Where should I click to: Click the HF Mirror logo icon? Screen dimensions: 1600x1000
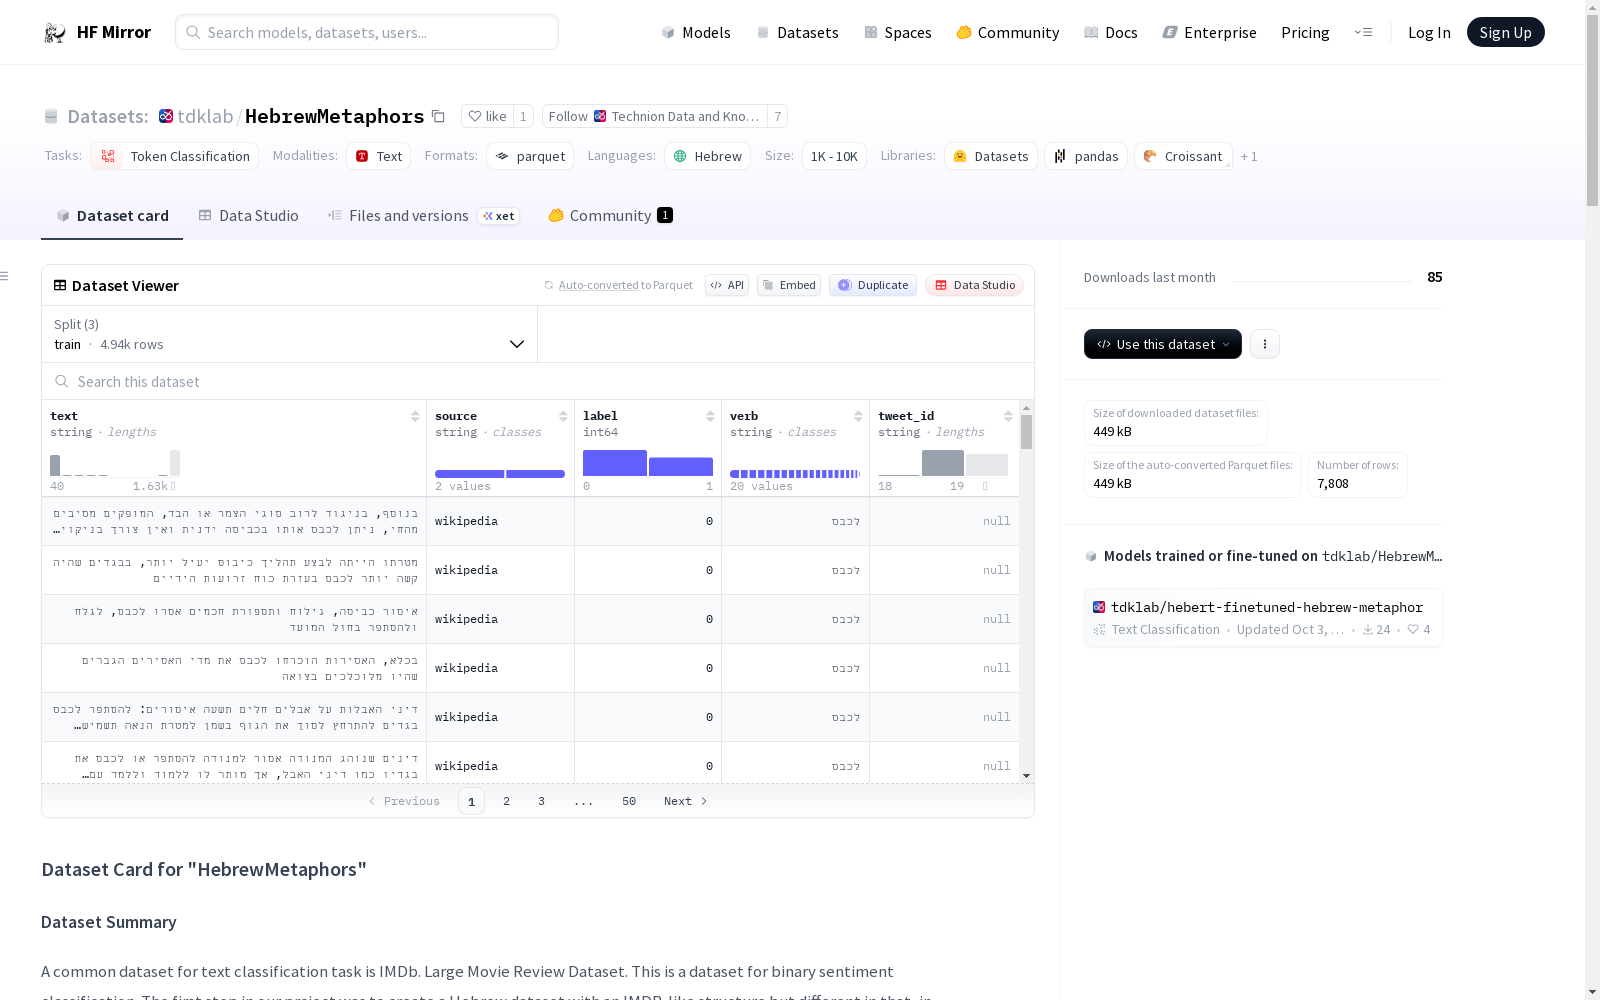tap(55, 33)
